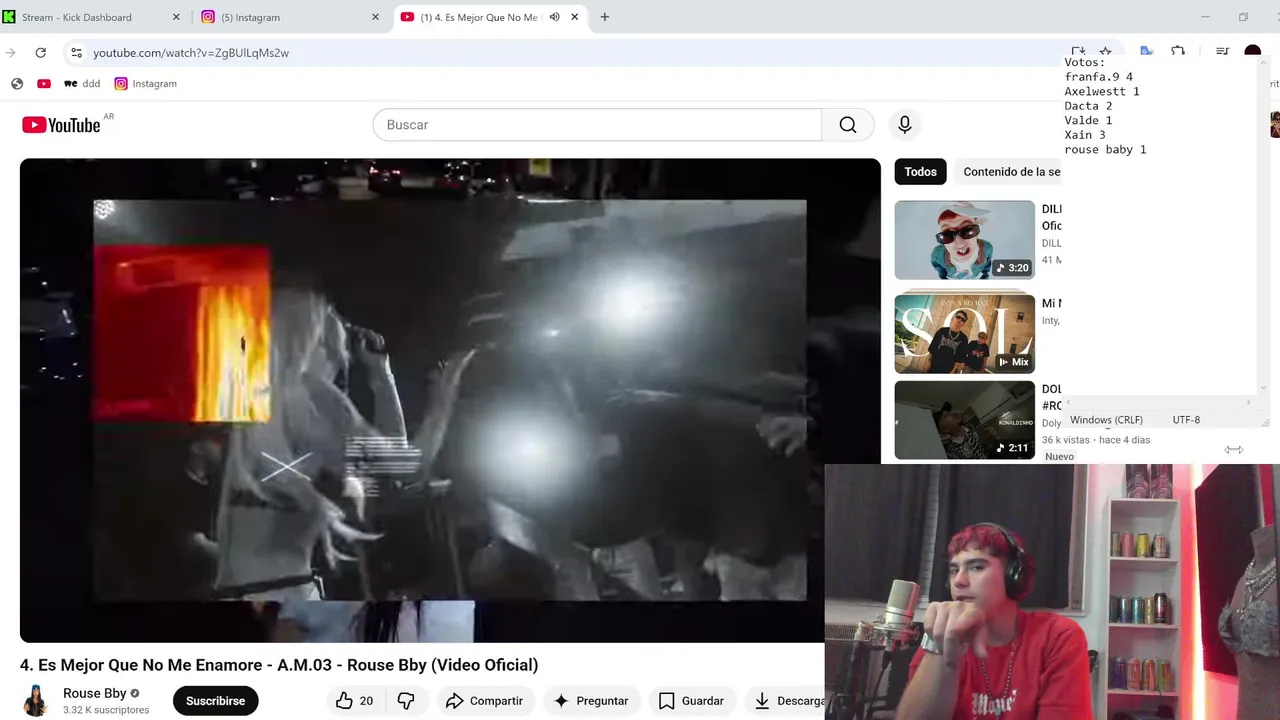Viewport: 1280px width, 720px height.
Task: Focus the Buscar search field
Action: [597, 125]
